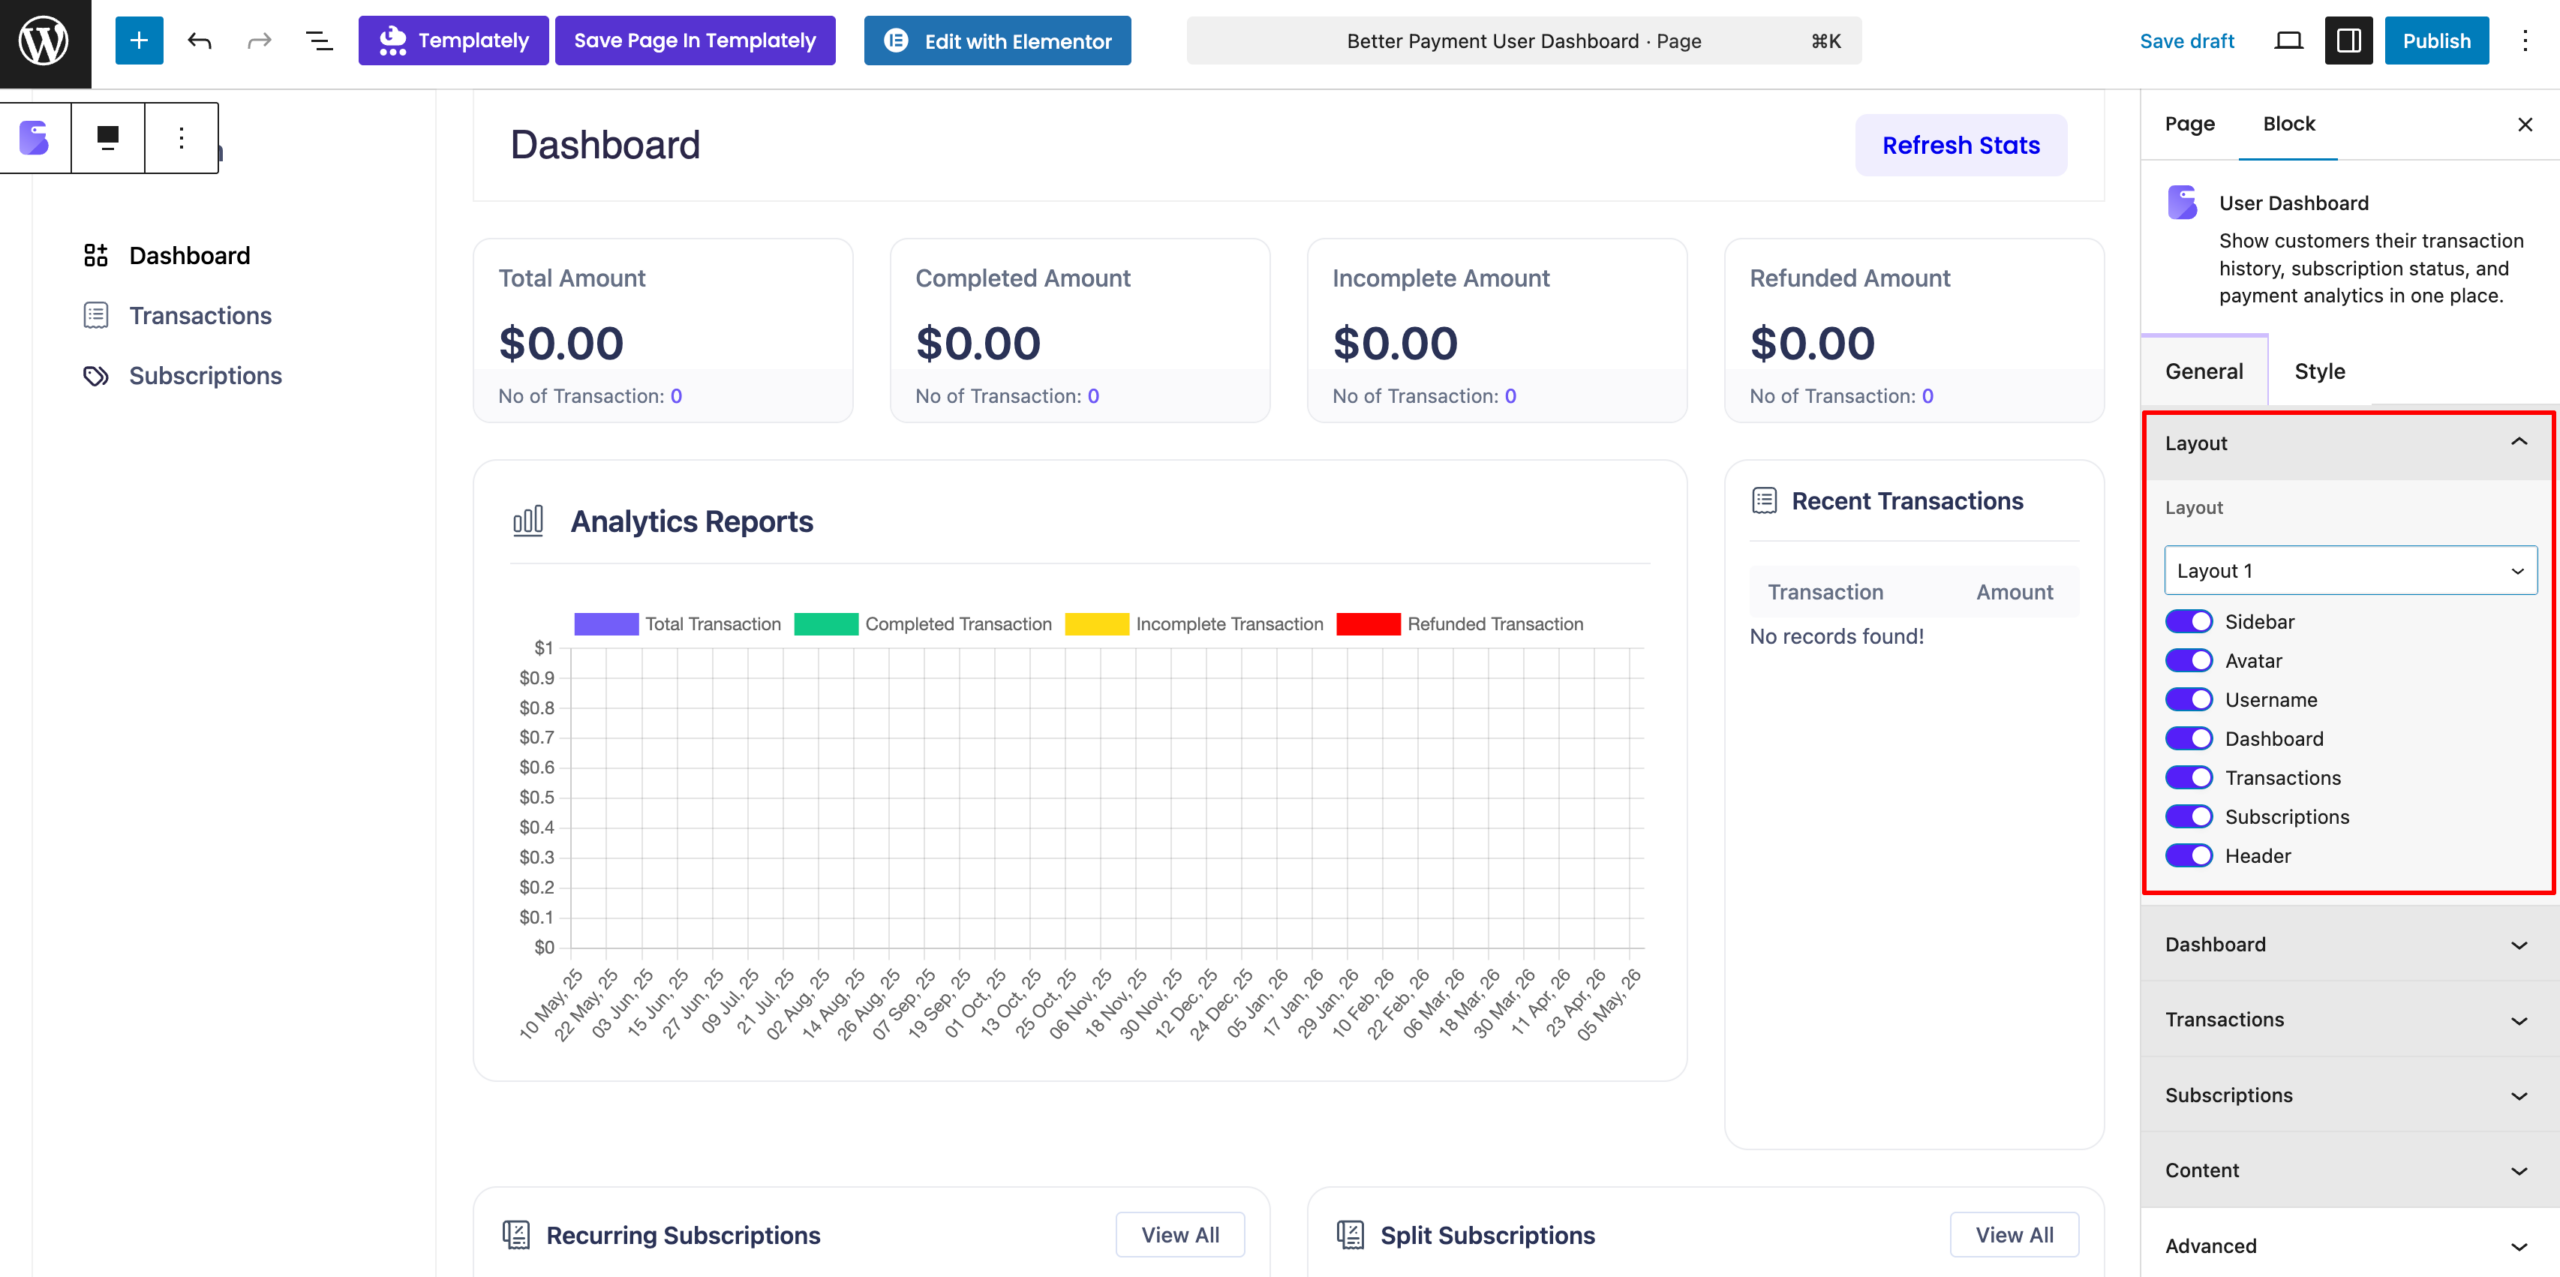
Task: Open the document overview list
Action: (319, 41)
